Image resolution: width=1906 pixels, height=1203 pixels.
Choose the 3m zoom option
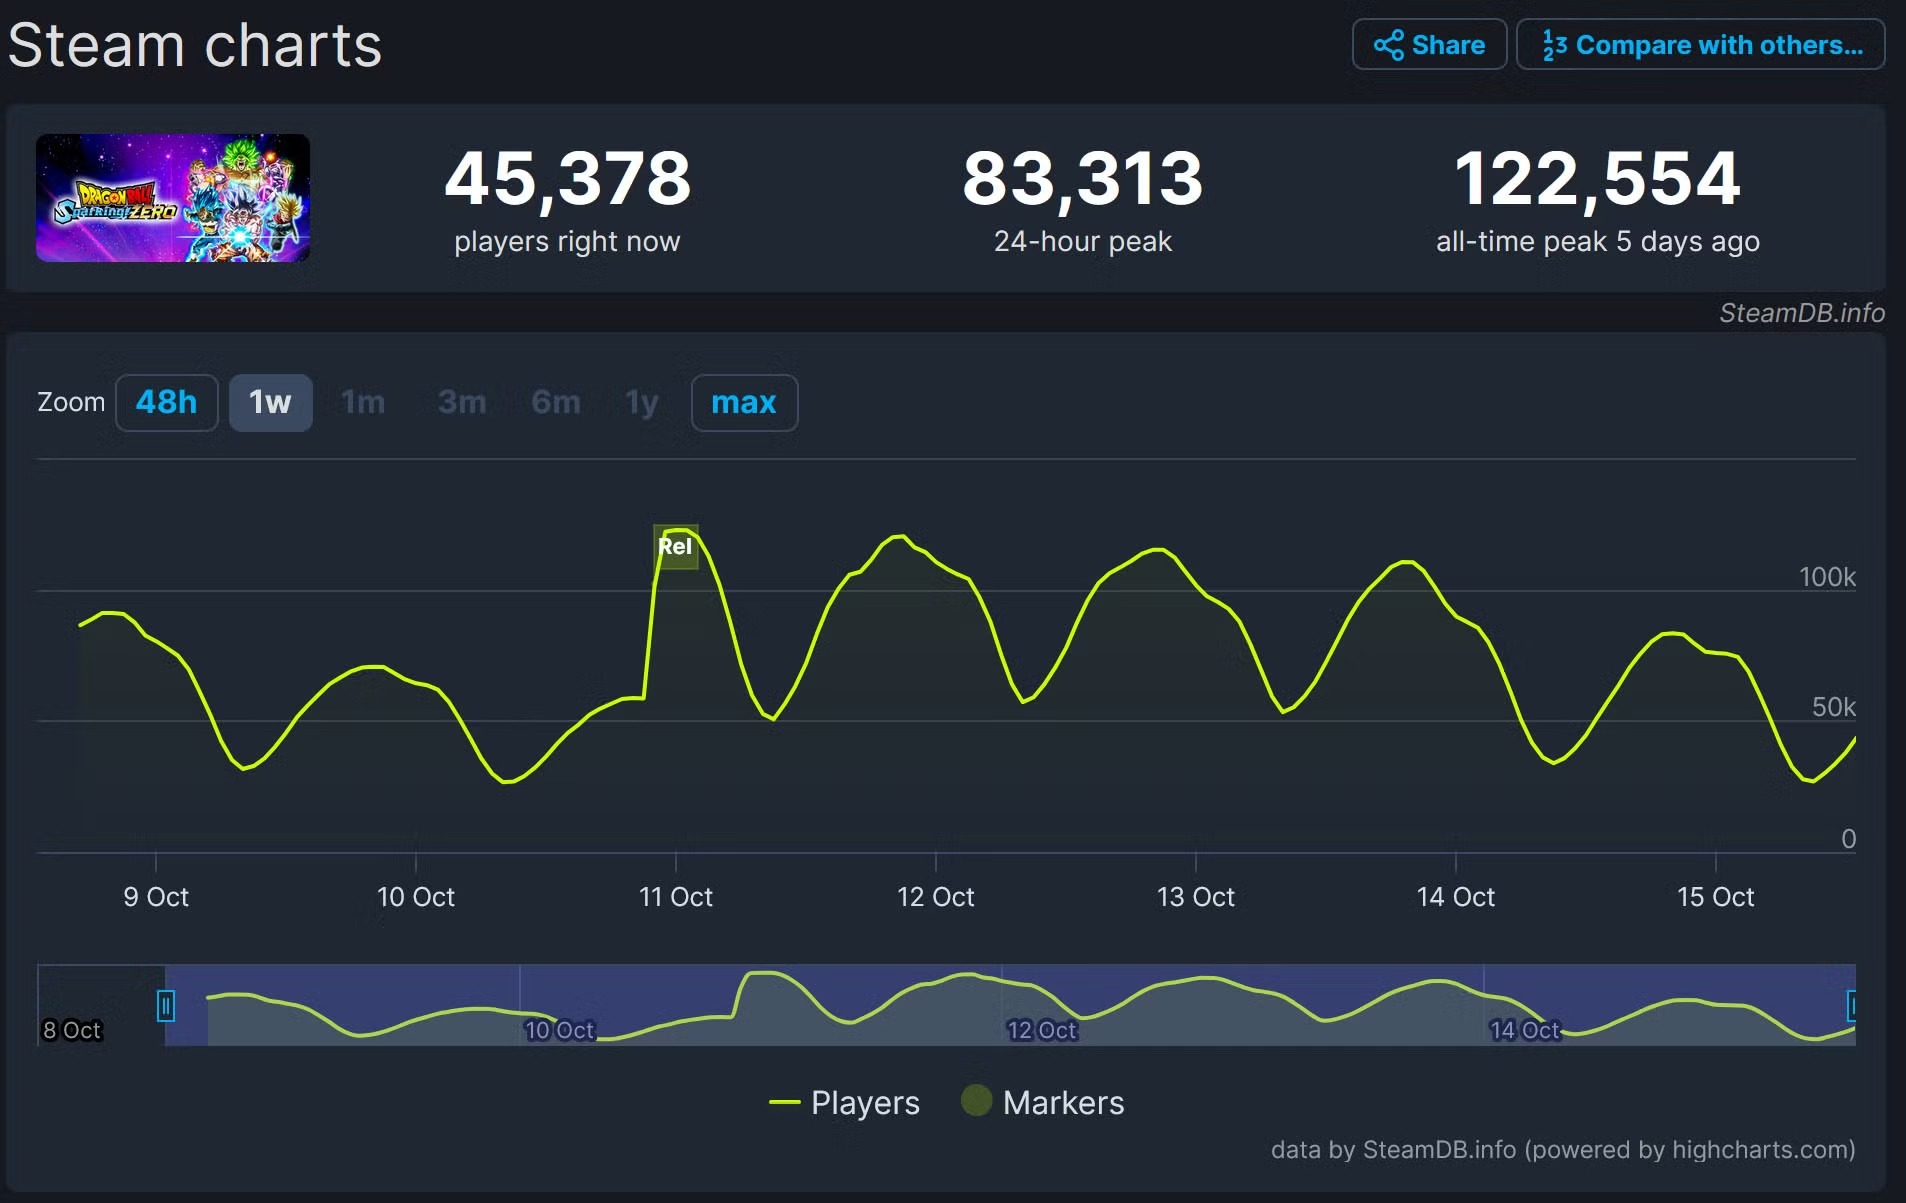[x=461, y=402]
